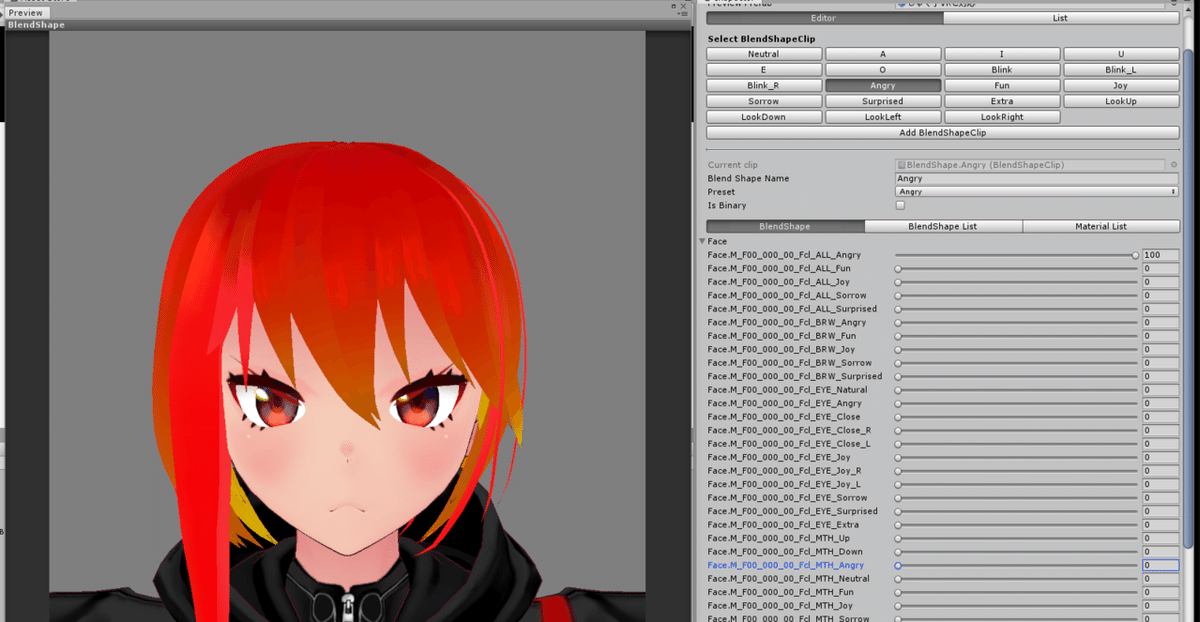Click the maximize icon above the Preview panel menu
Screen dimensions: 1200x622
[x=676, y=4]
